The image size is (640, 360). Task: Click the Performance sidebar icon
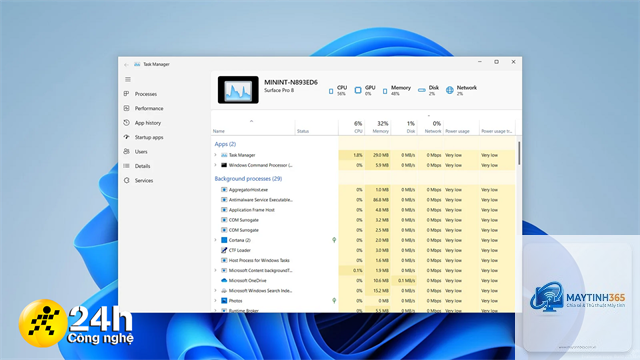coord(127,108)
